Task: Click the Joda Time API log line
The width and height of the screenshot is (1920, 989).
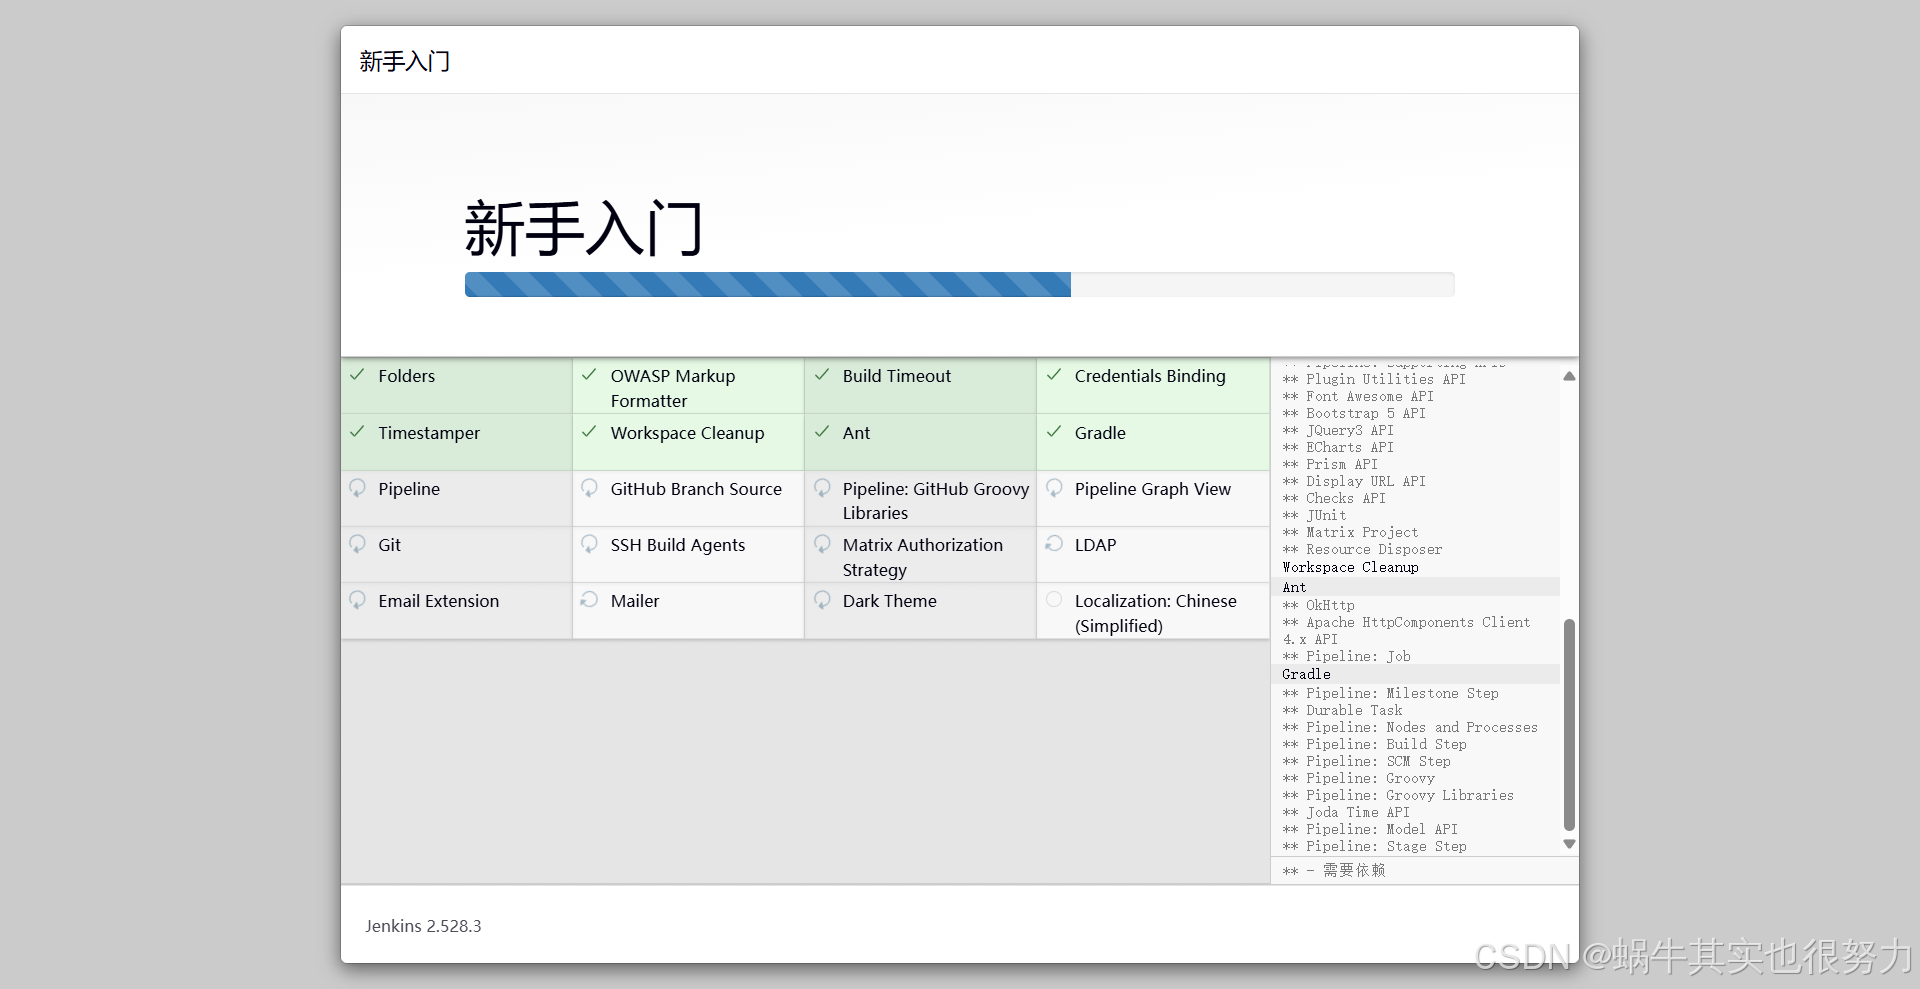Action: pos(1346,812)
